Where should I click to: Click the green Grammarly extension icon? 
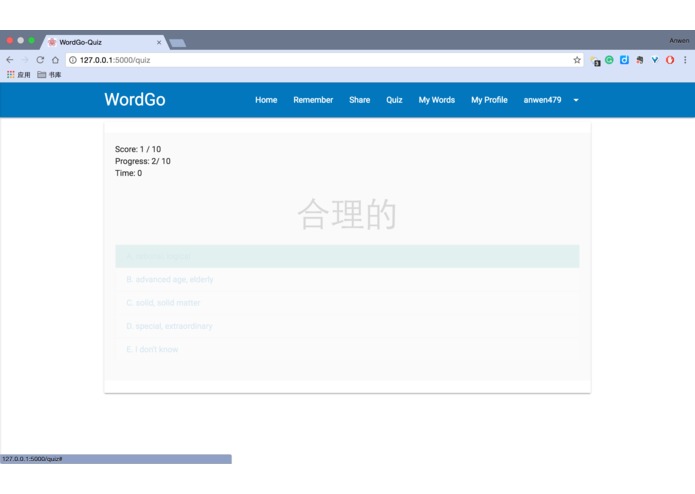pyautogui.click(x=609, y=60)
